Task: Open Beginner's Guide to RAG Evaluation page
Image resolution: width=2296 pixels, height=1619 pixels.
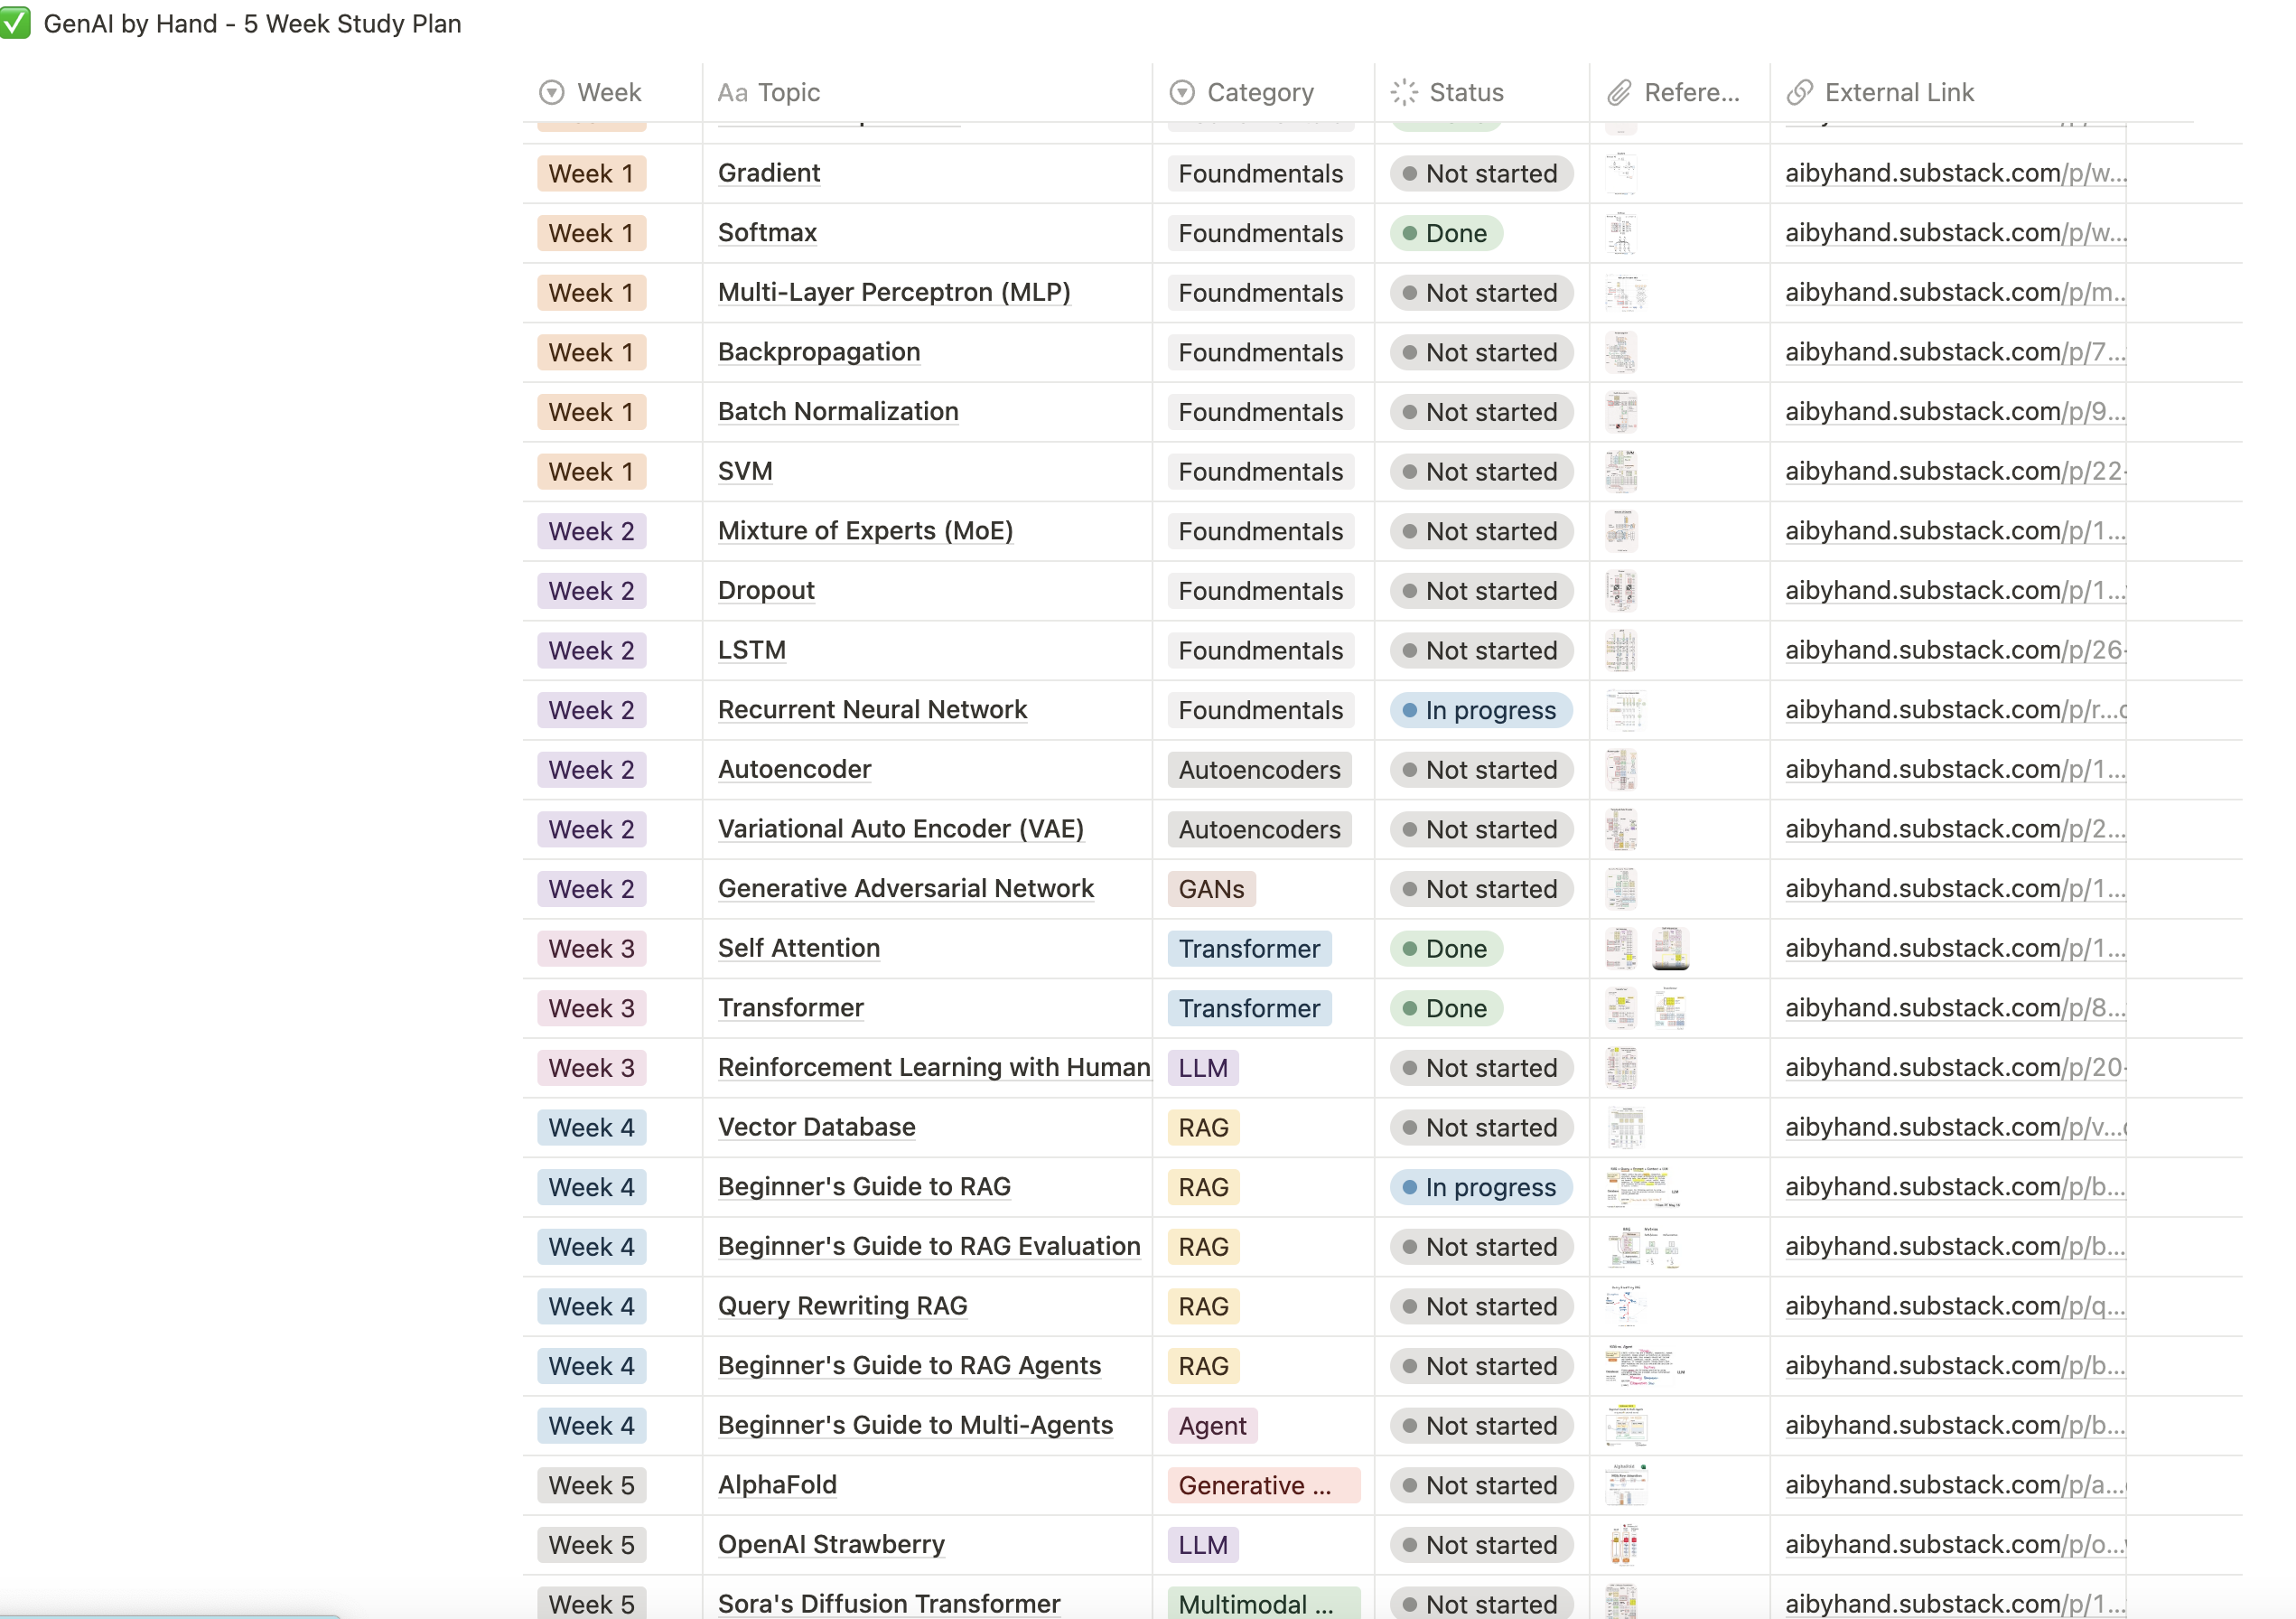Action: [929, 1246]
